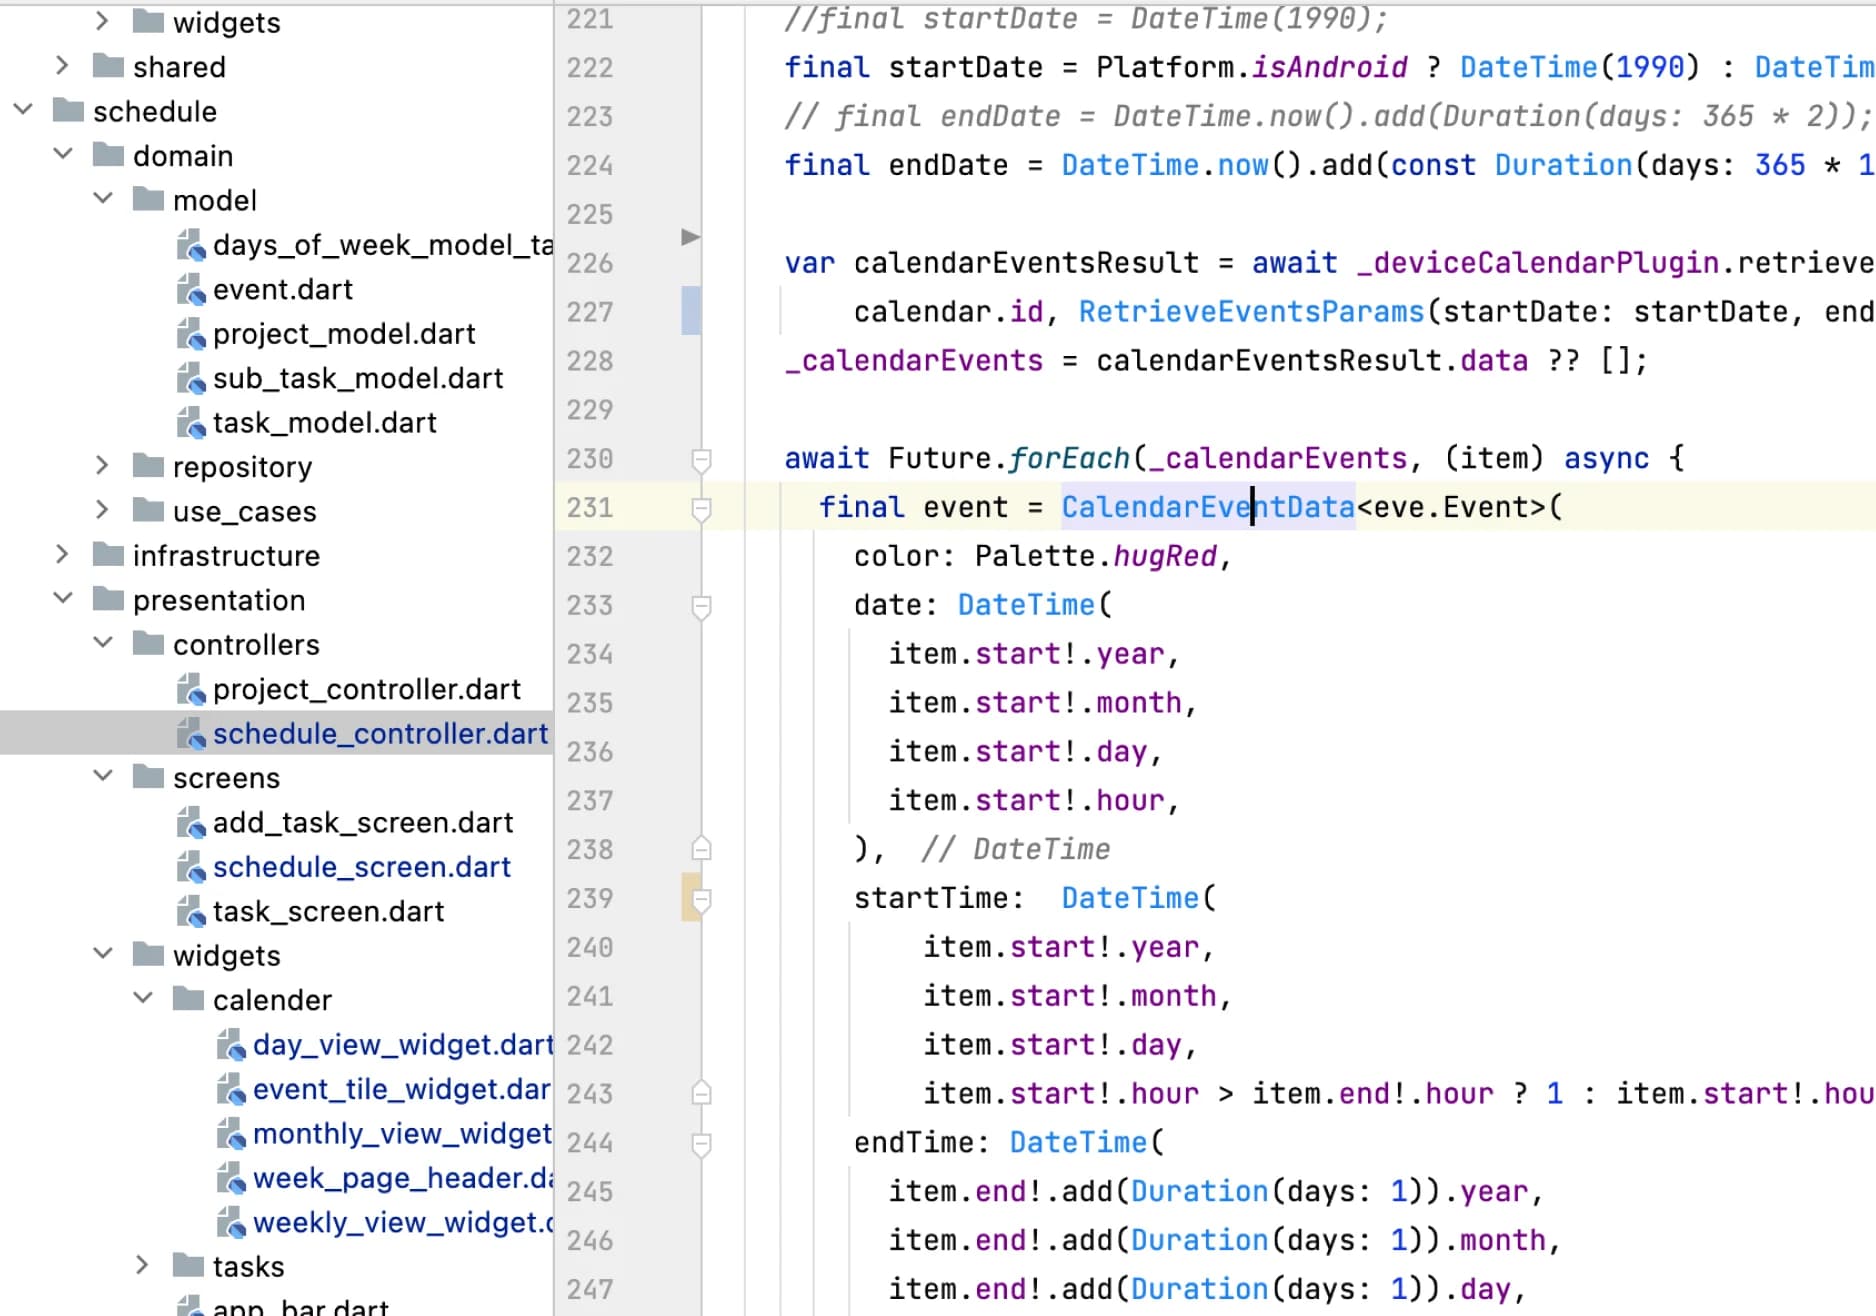This screenshot has height=1316, width=1876.
Task: Expand the repository folder
Action: coord(102,466)
